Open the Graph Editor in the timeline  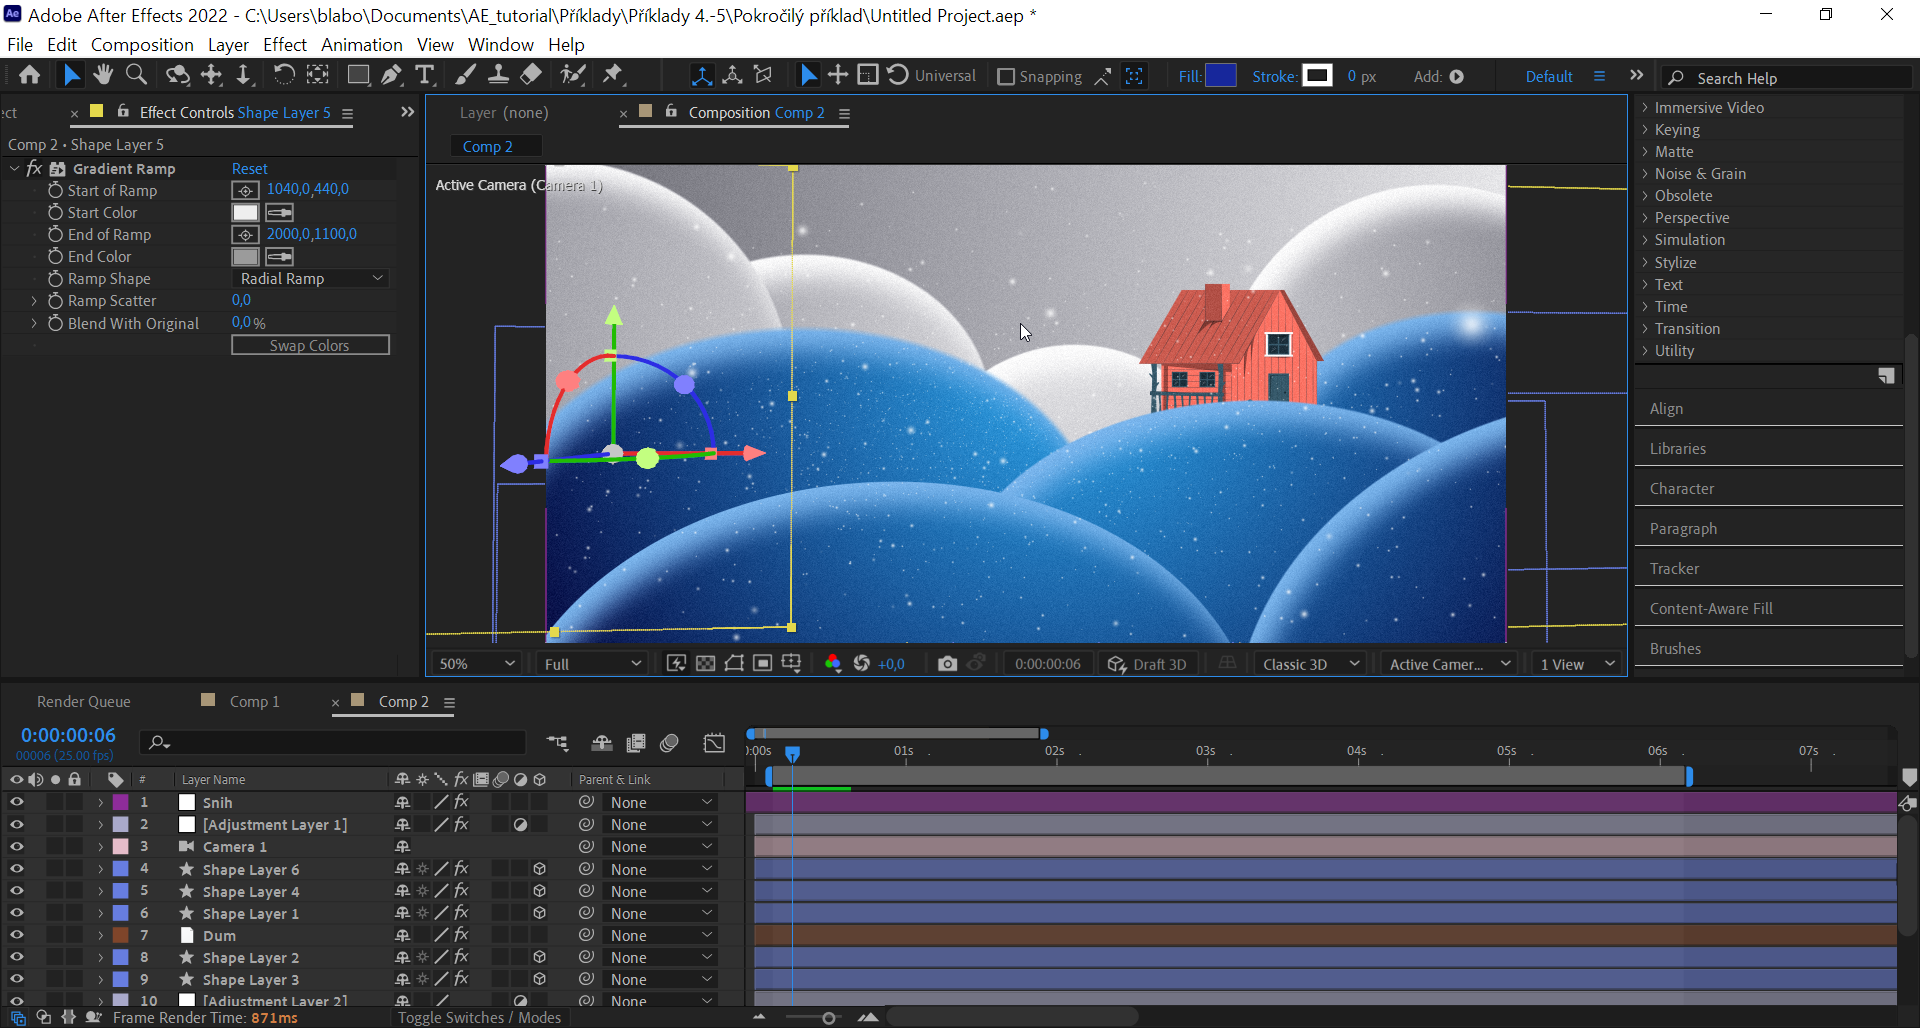[x=714, y=742]
